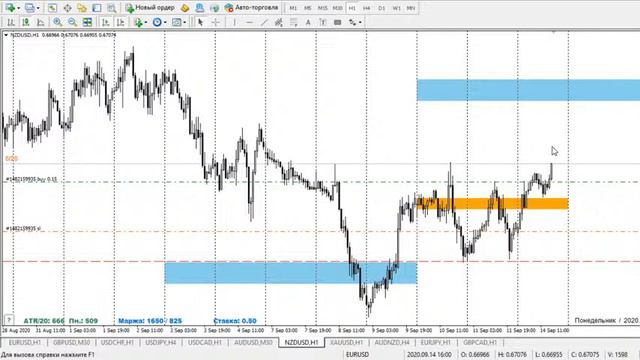Open the EURJPY,H1 chart tab
Image resolution: width=640 pixels, height=360 pixels.
pos(436,342)
